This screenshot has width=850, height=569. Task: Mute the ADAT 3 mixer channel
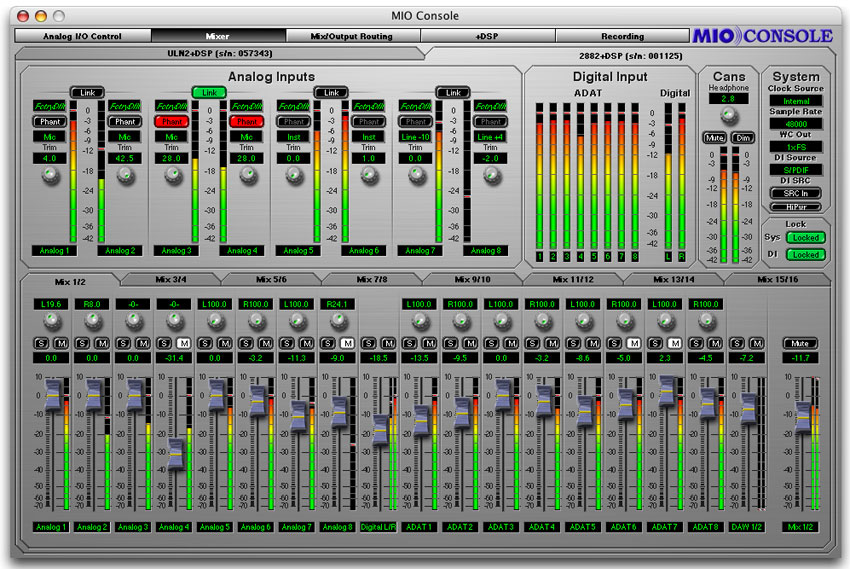[511, 343]
